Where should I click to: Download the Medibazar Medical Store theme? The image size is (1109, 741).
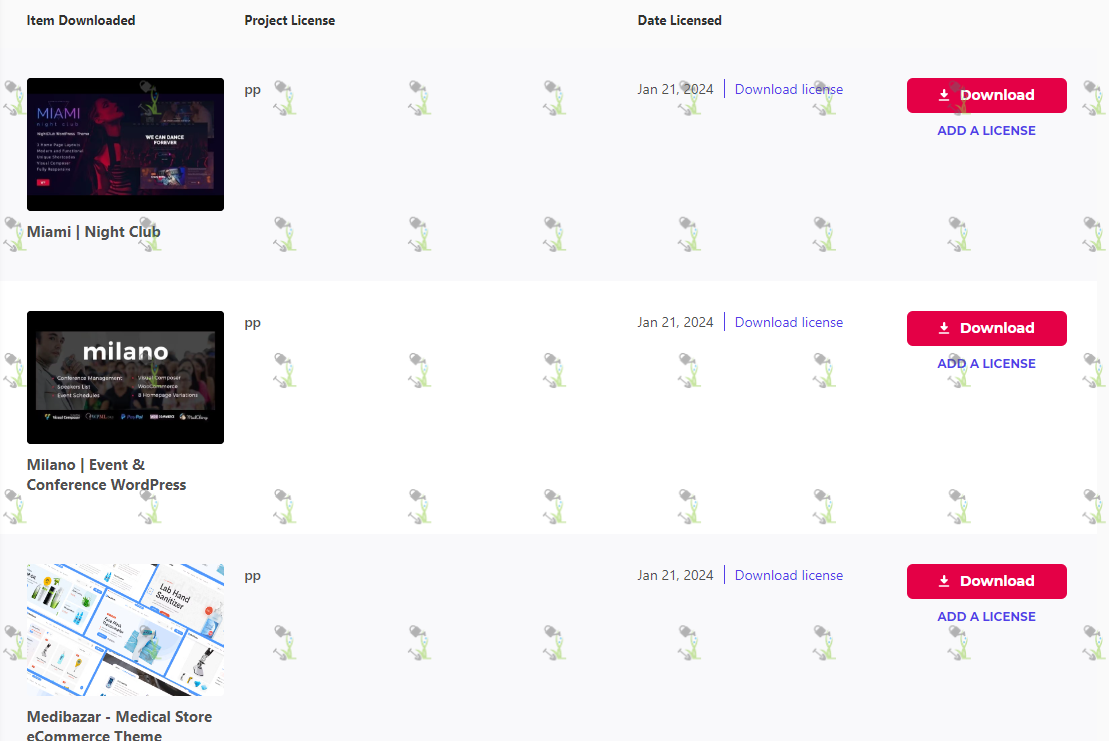click(x=987, y=581)
